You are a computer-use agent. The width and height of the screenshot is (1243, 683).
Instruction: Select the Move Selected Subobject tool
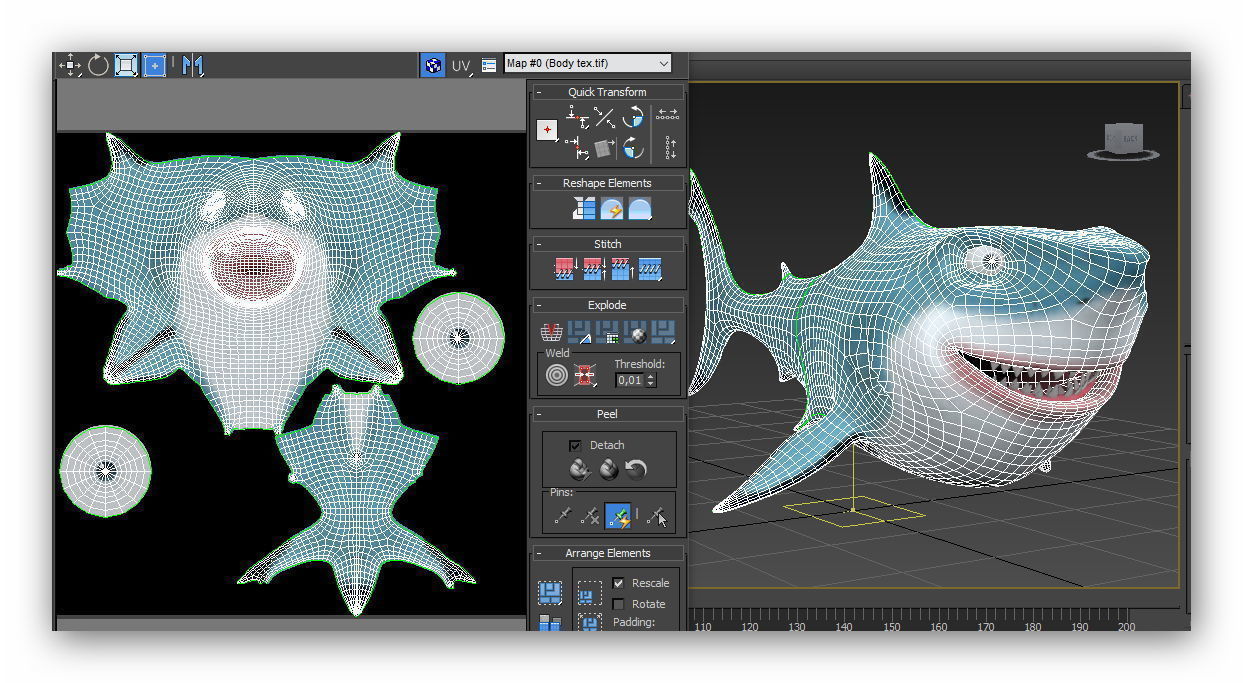coord(69,66)
